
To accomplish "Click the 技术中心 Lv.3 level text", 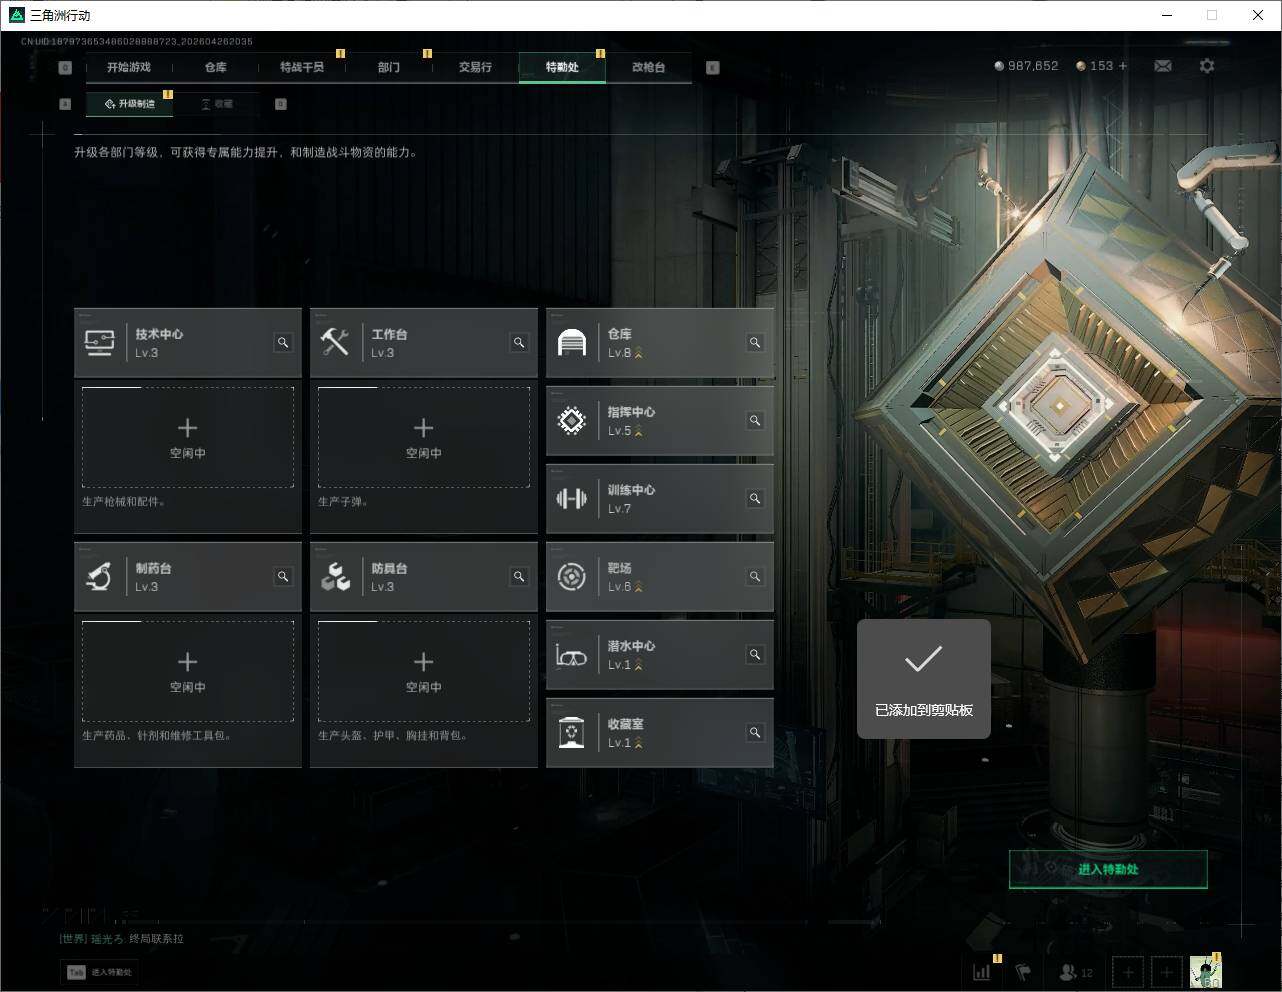I will pos(146,353).
